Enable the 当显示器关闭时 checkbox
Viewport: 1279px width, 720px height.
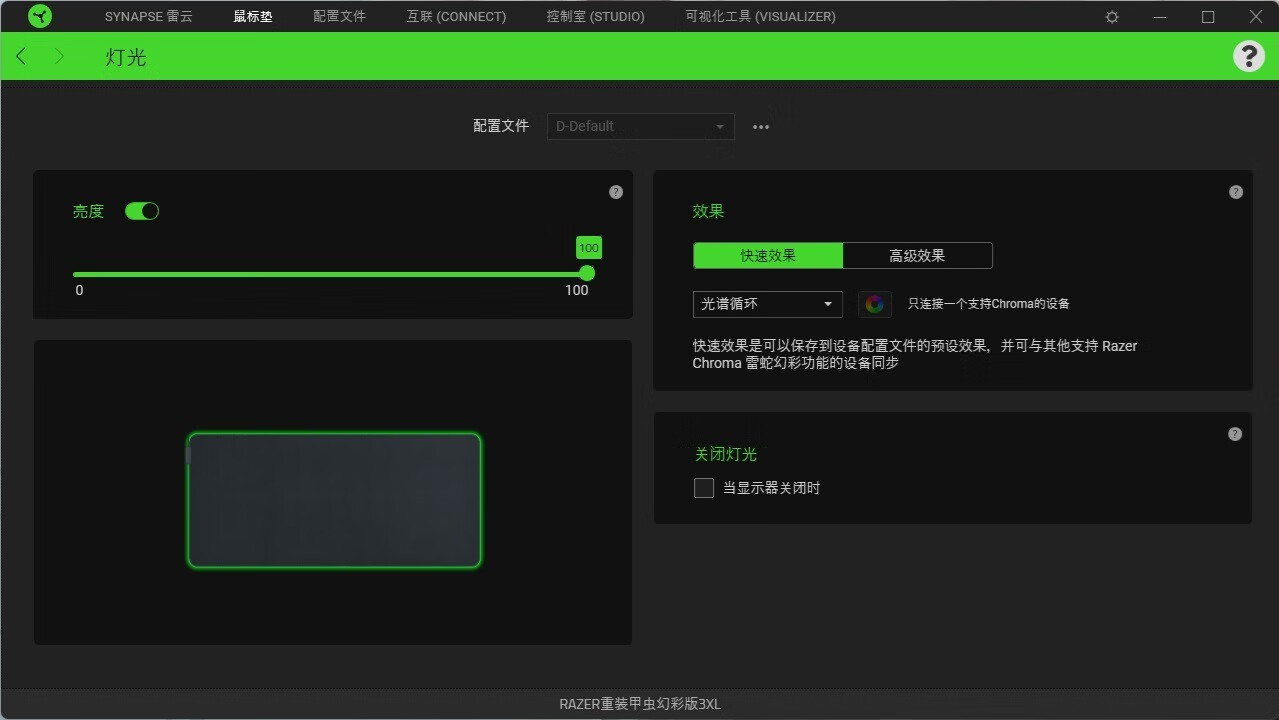point(703,487)
